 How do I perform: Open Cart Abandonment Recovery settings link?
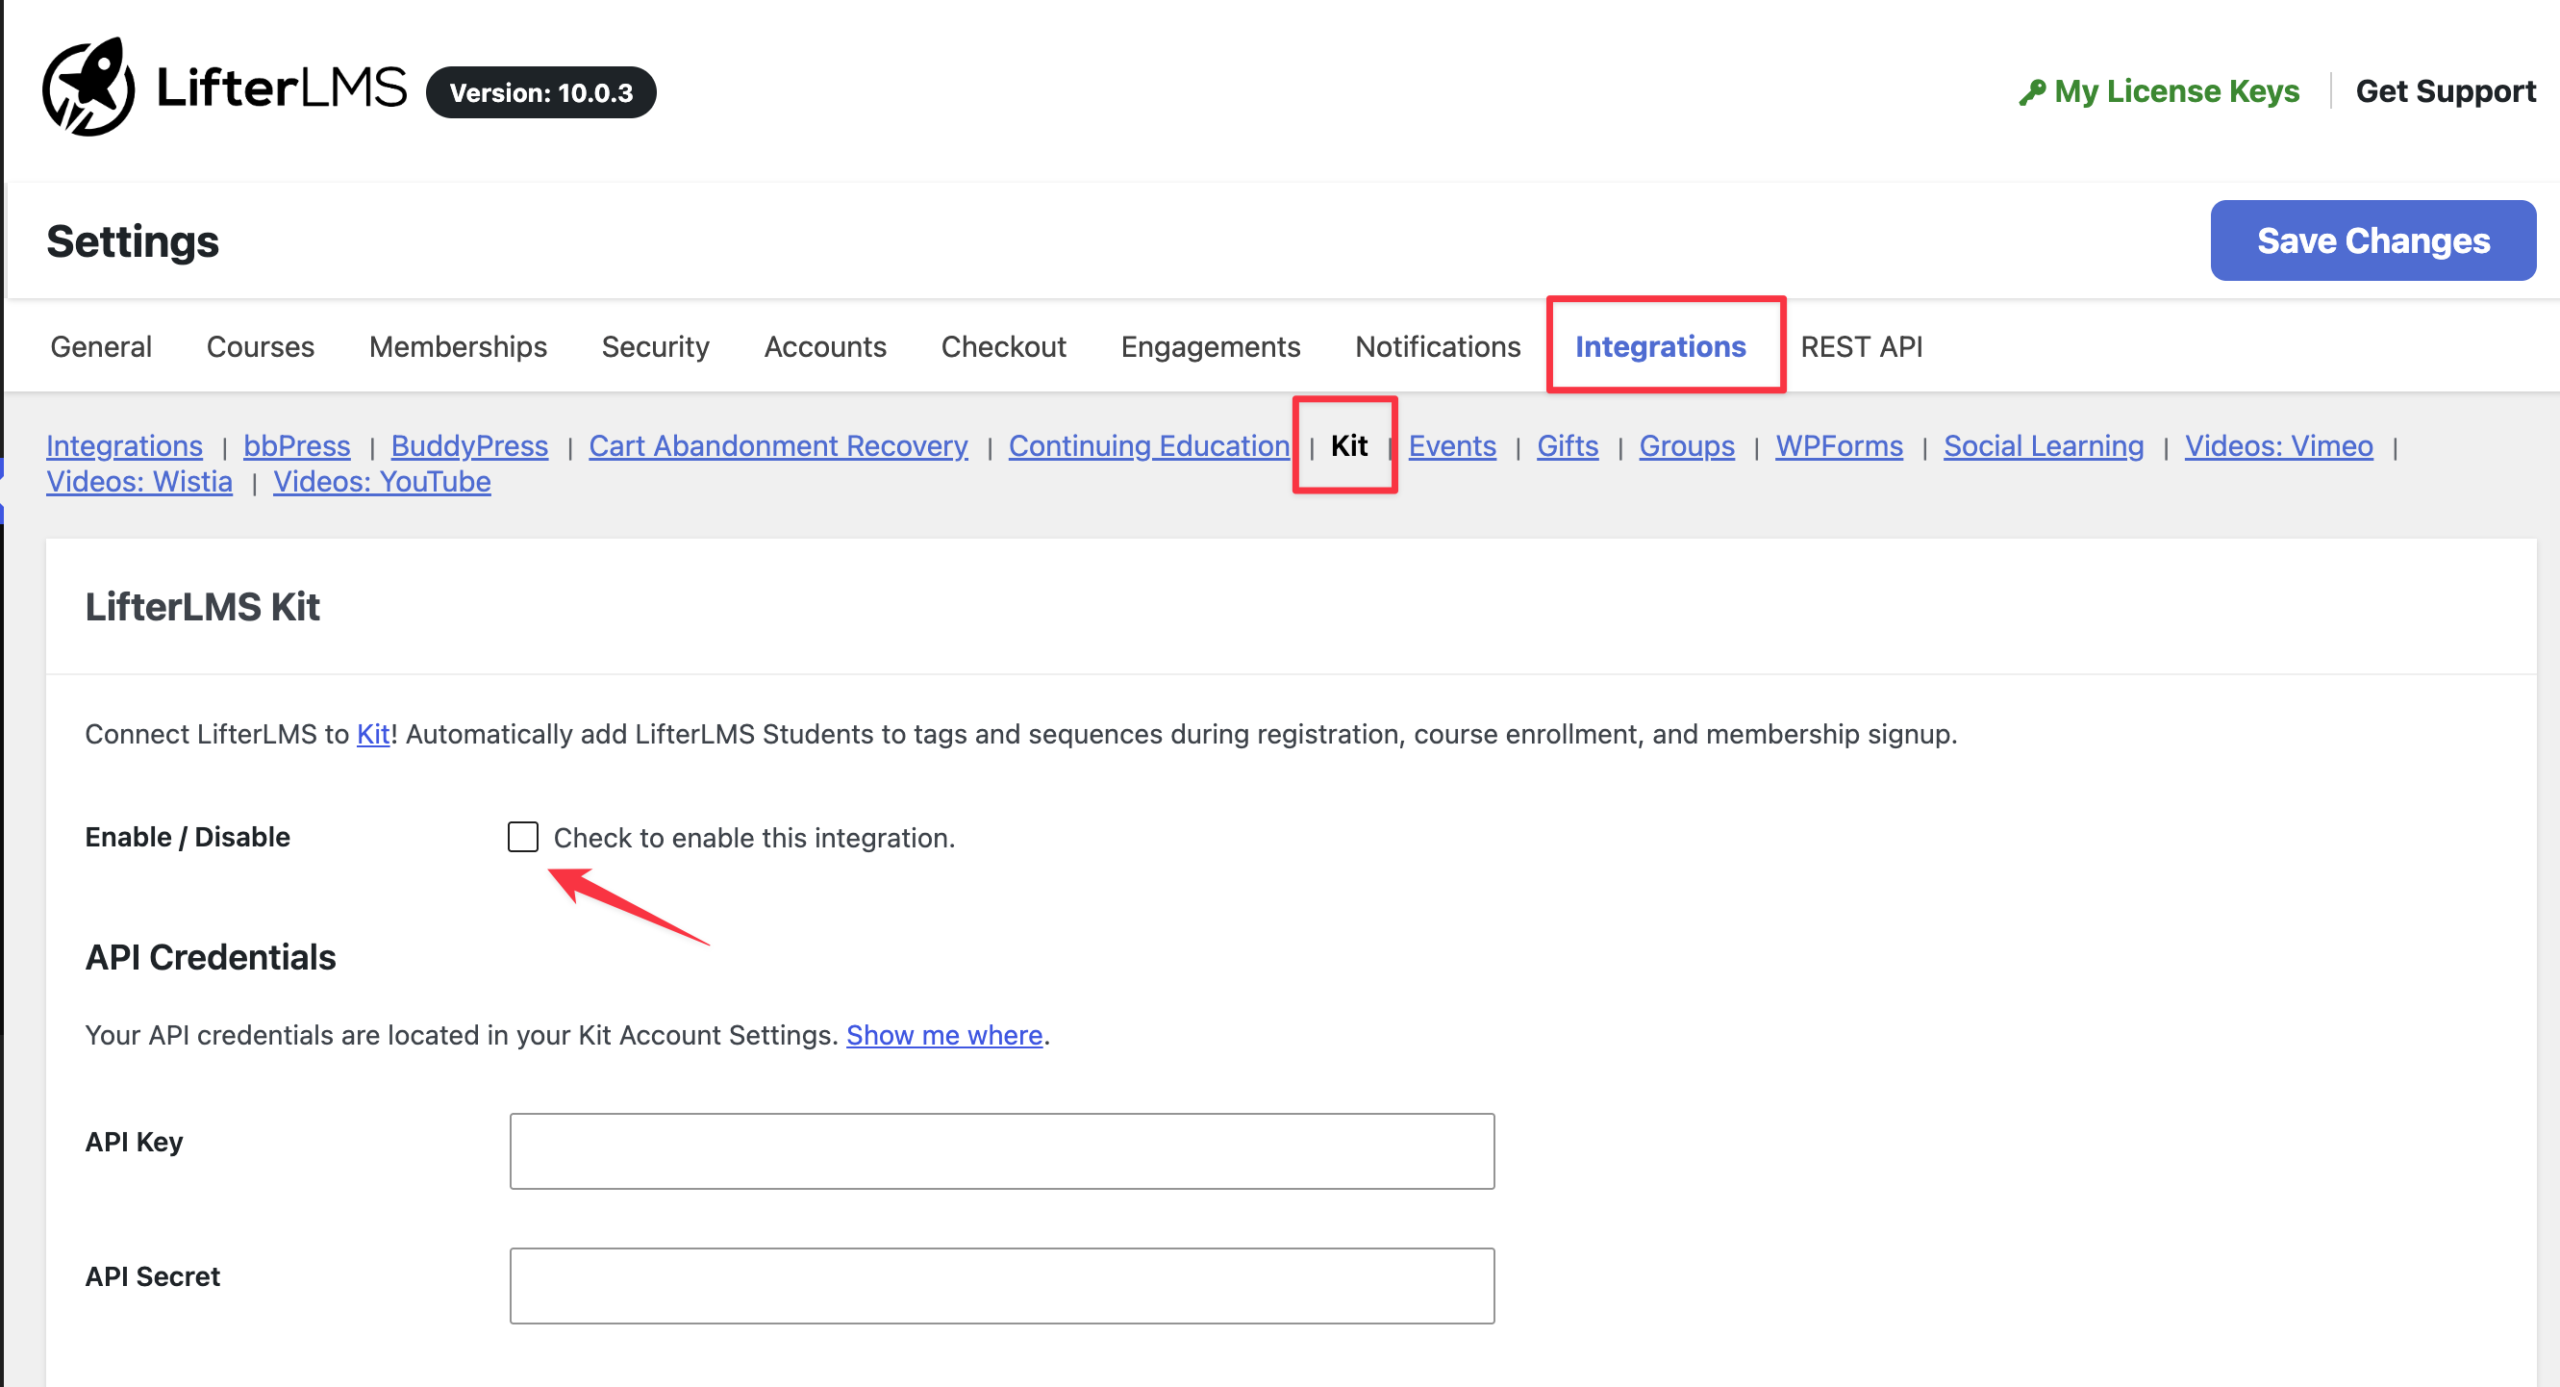click(x=778, y=445)
